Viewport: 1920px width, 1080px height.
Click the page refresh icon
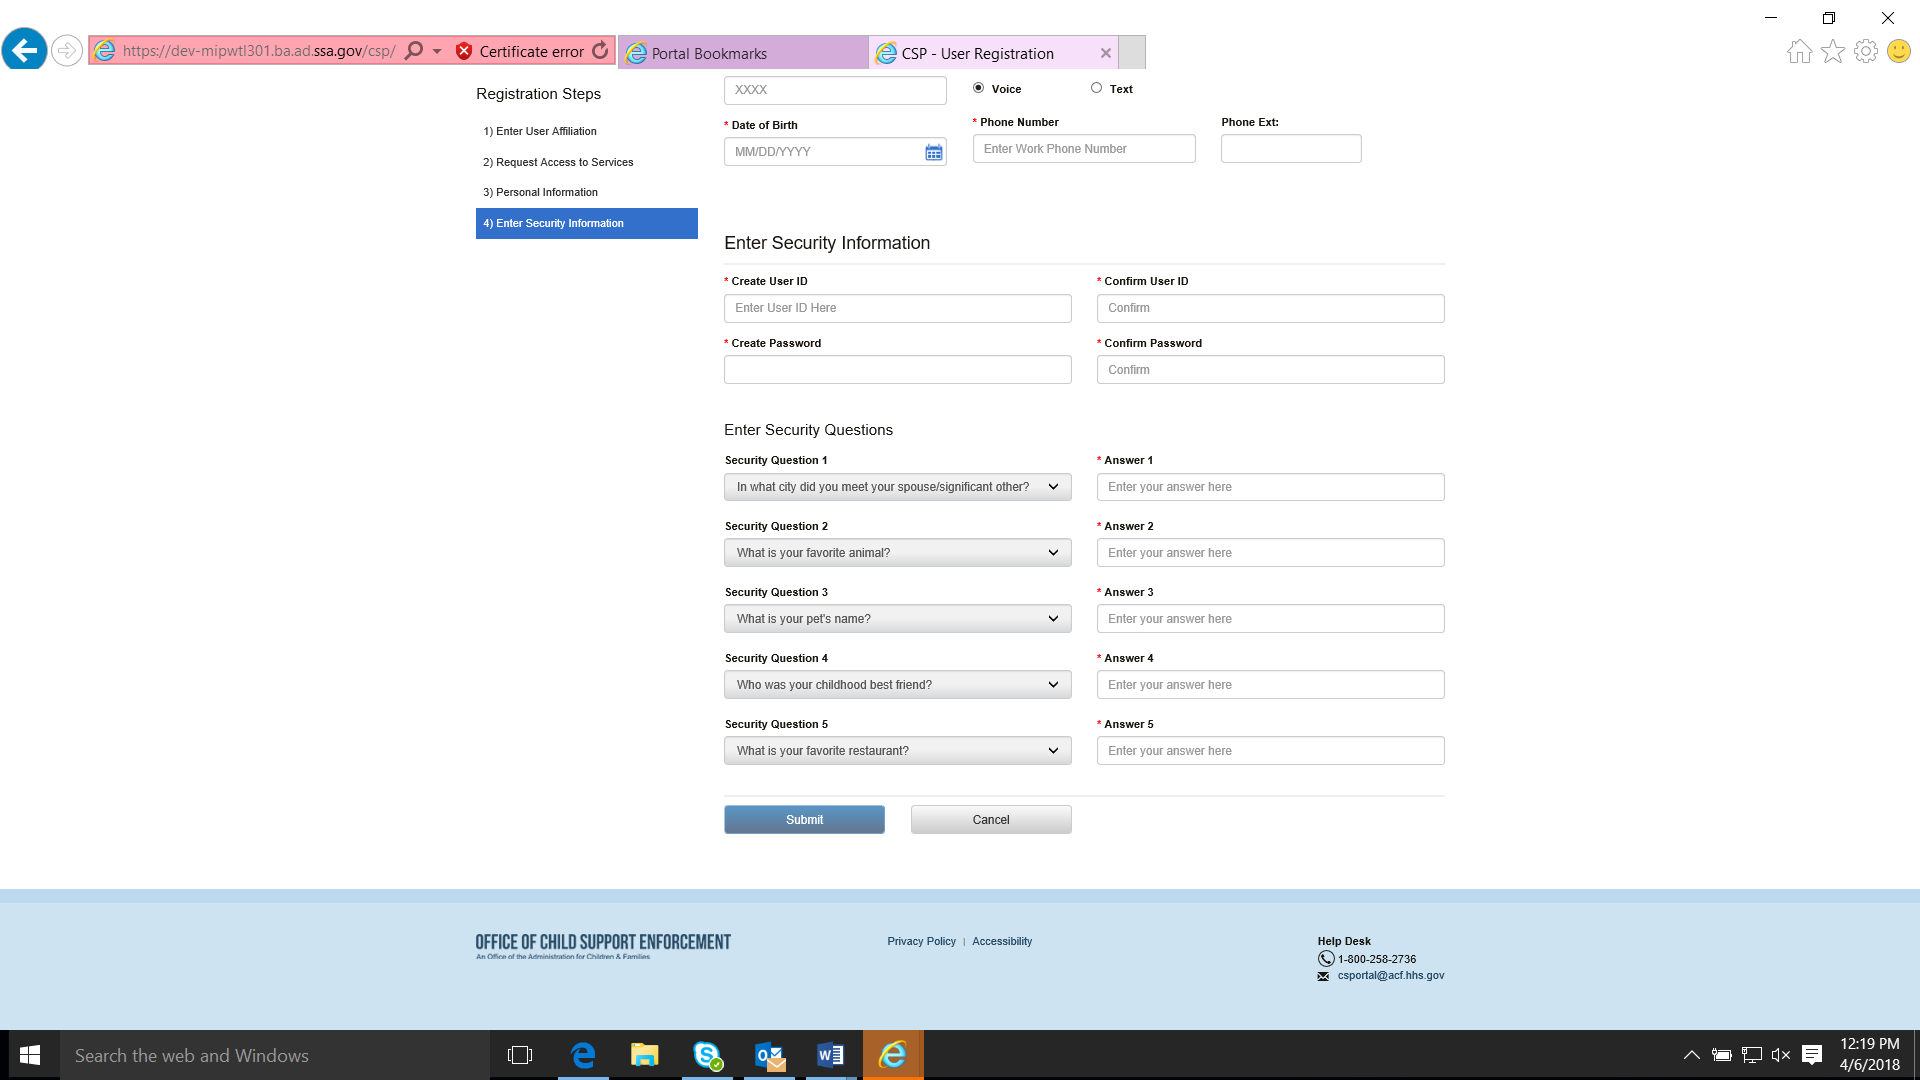coord(600,51)
